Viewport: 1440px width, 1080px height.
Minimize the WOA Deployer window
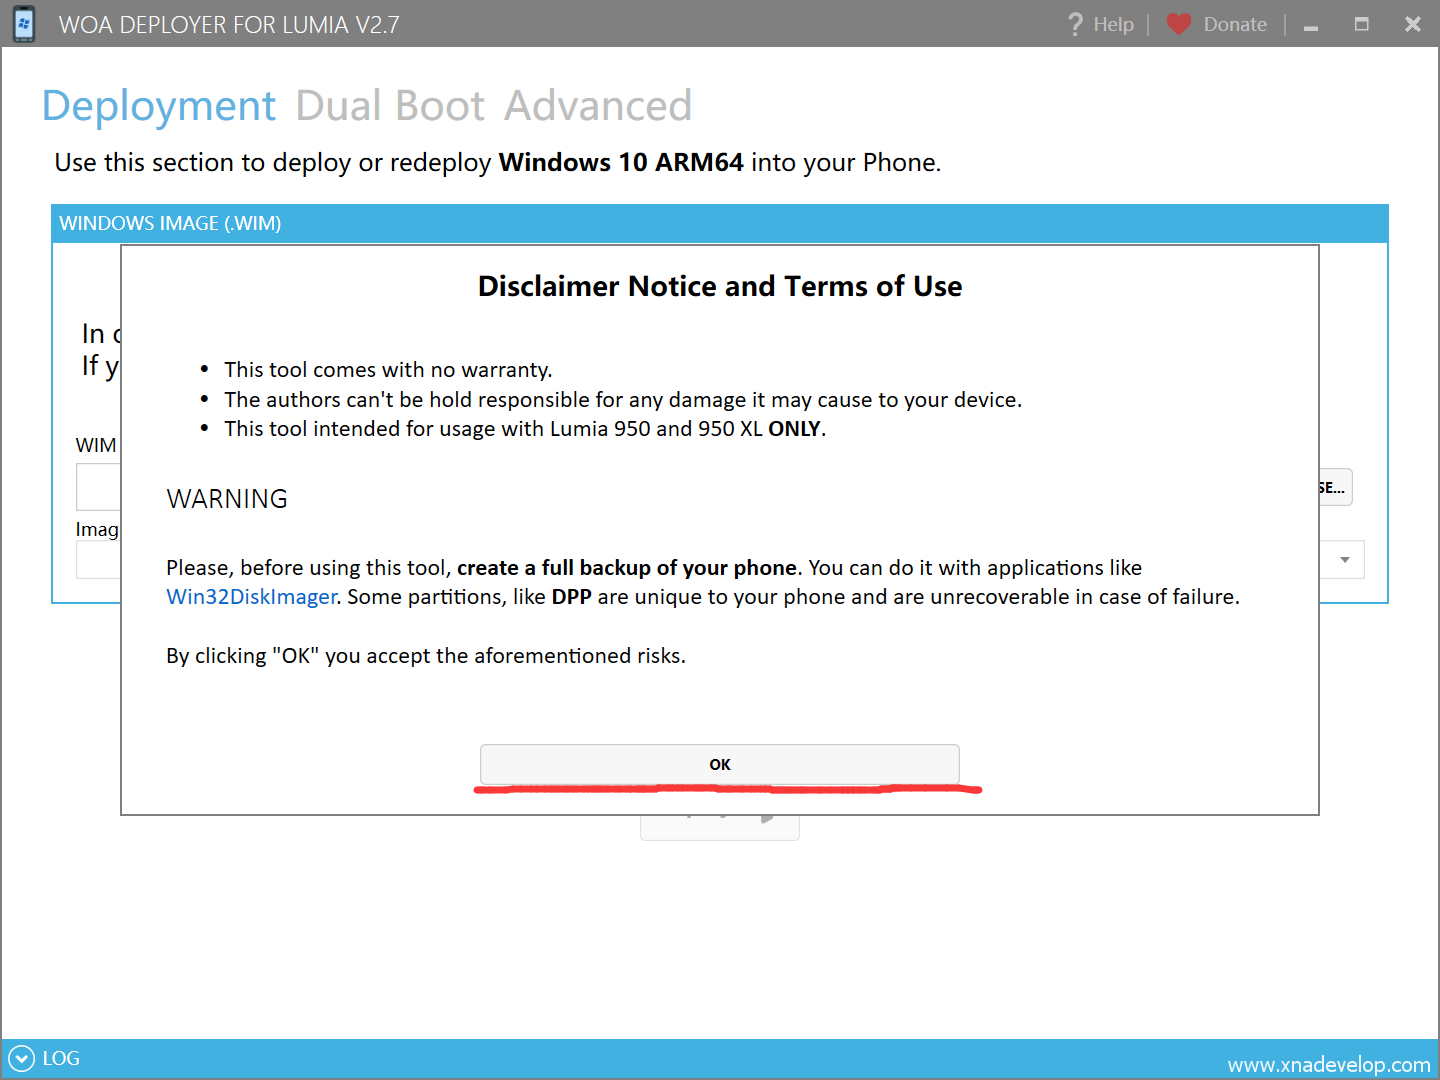click(1311, 26)
